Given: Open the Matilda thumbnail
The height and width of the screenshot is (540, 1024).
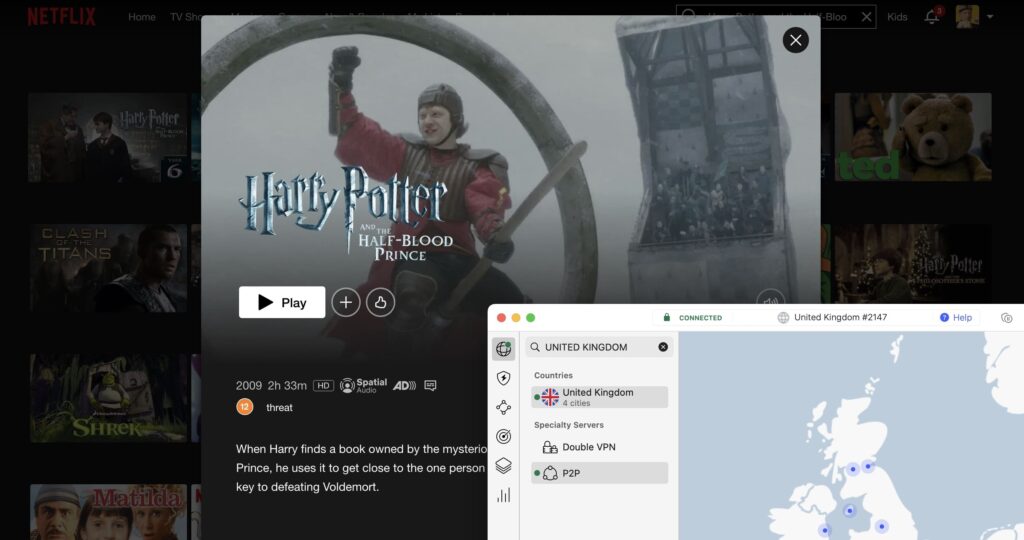Looking at the screenshot, I should pos(108,512).
